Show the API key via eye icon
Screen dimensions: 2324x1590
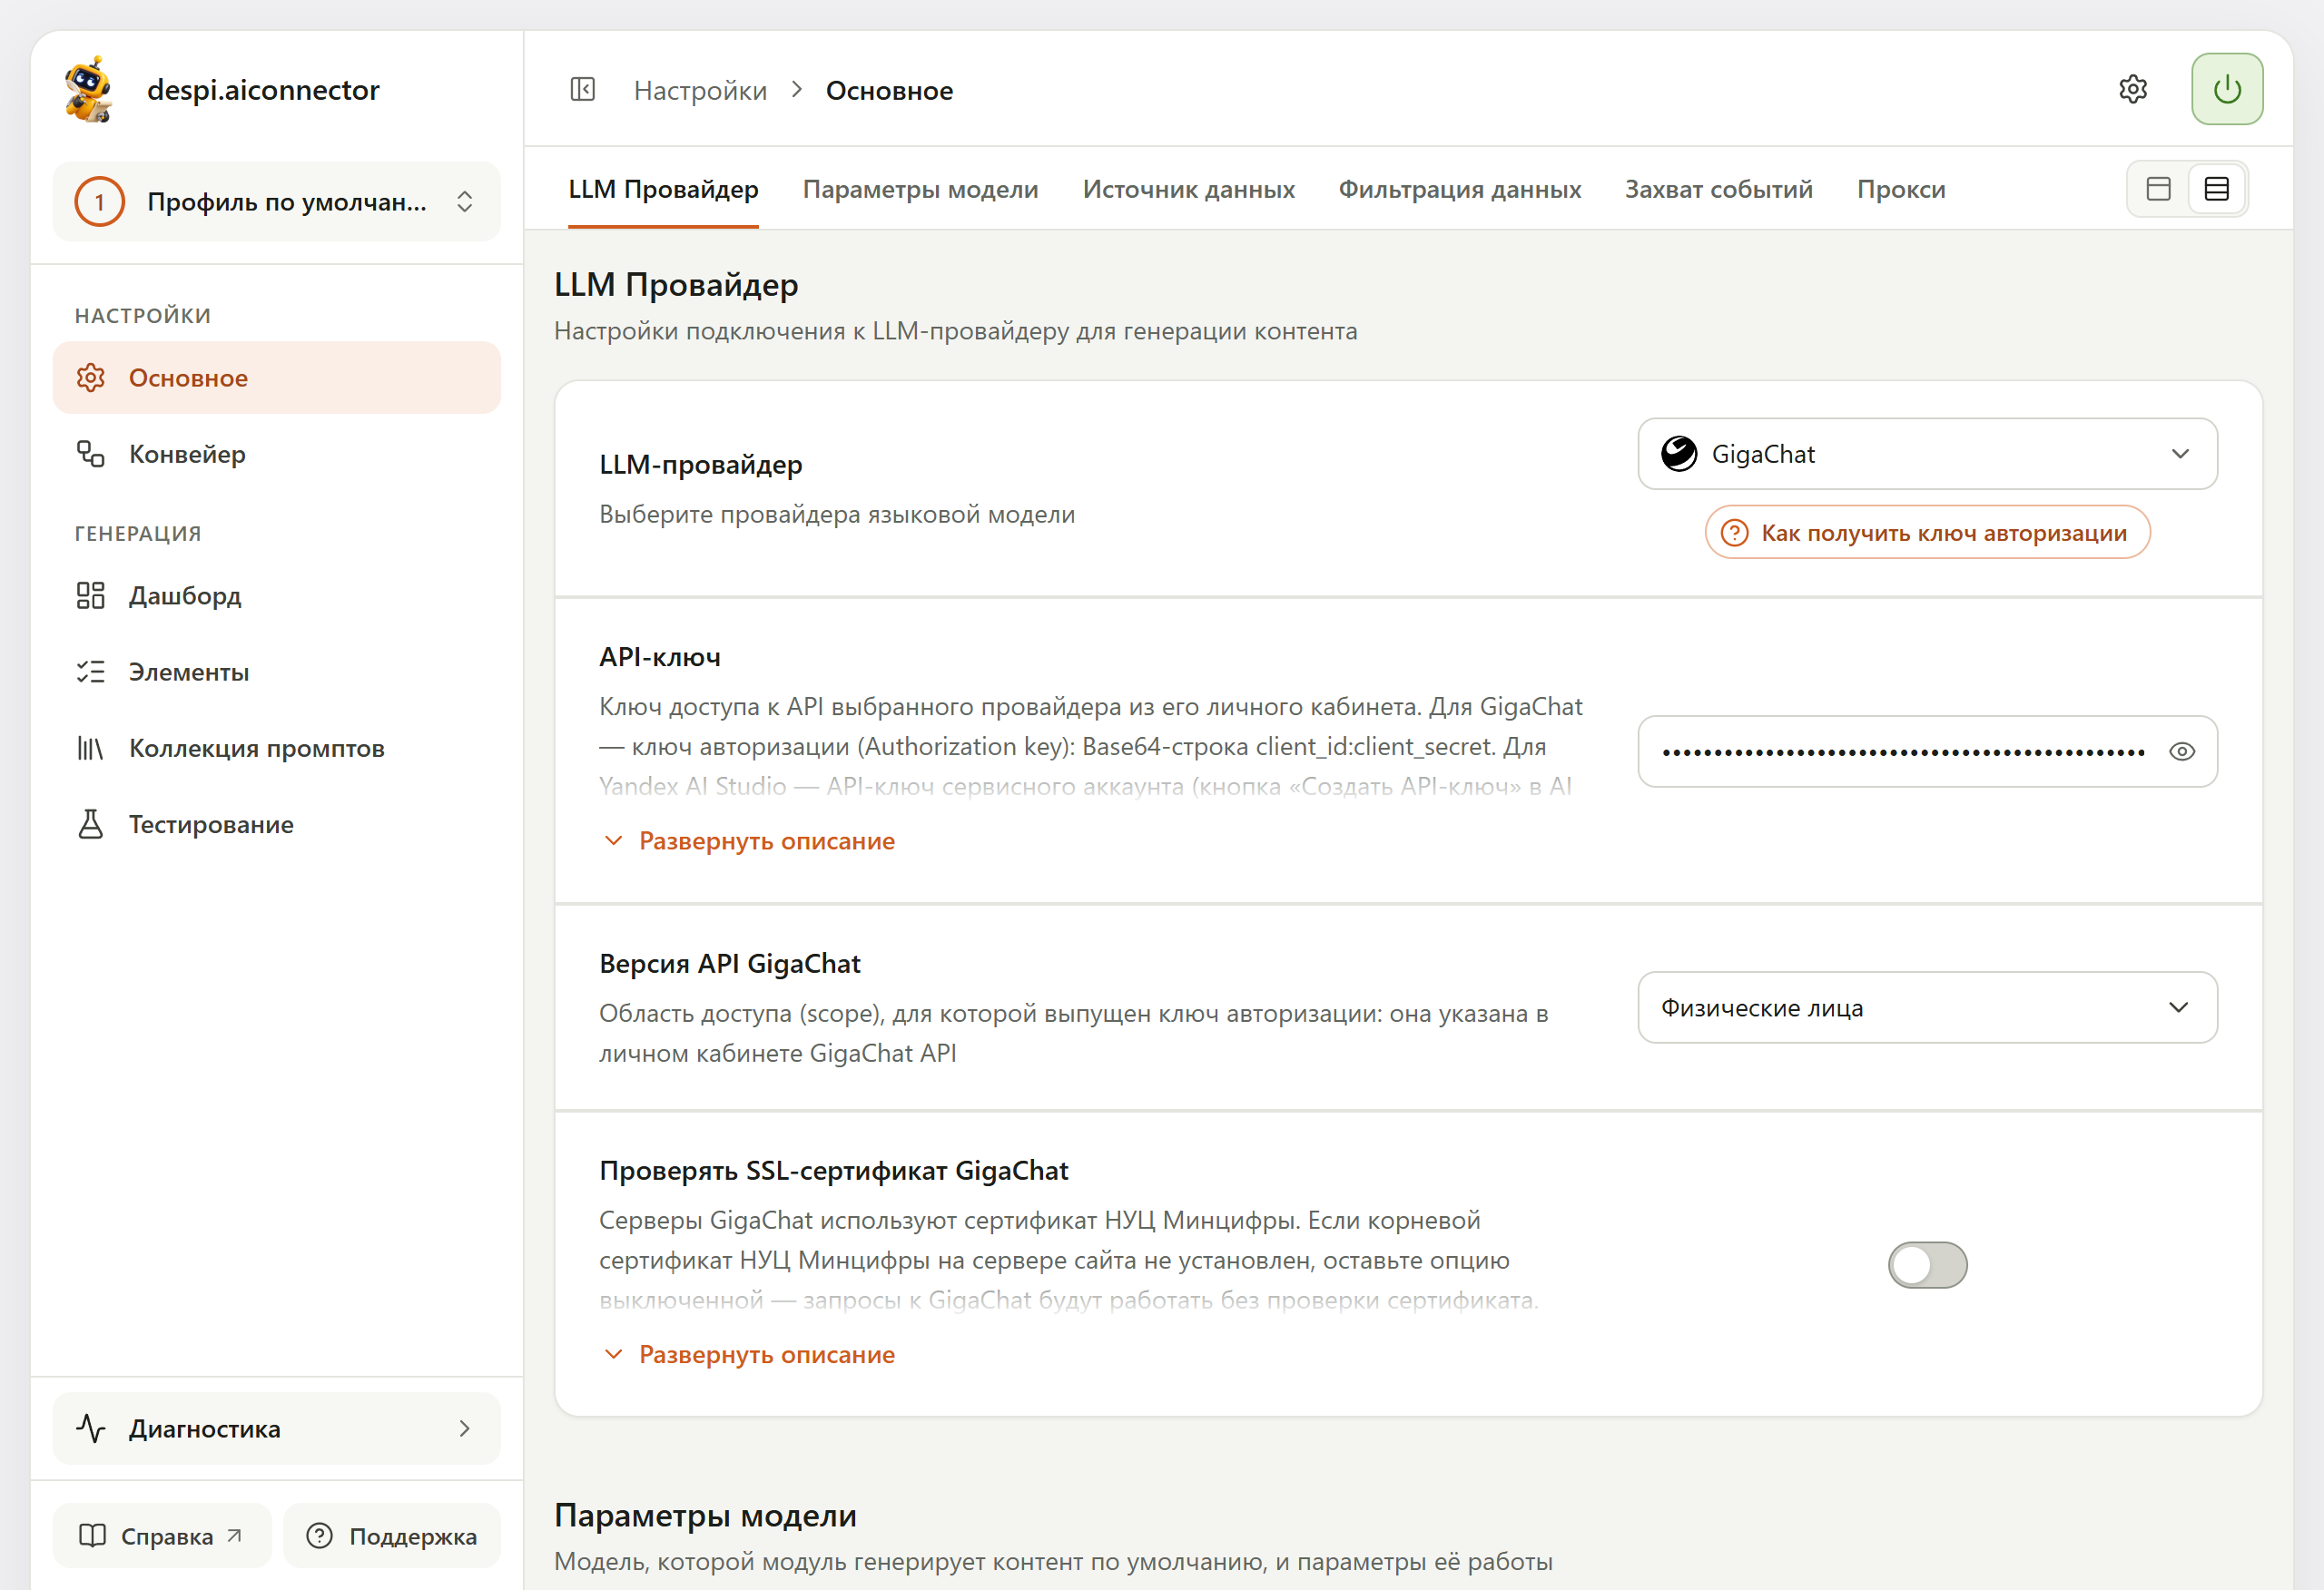2182,751
